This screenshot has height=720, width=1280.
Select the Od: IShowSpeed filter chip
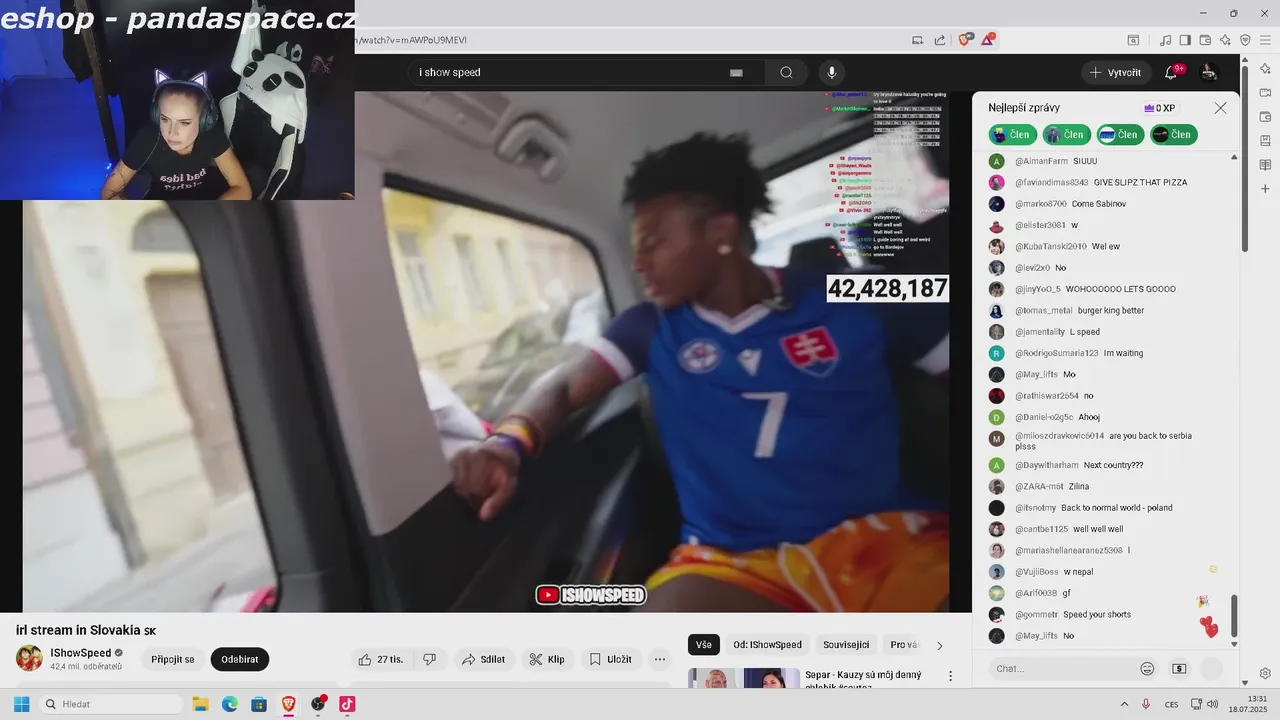pyautogui.click(x=767, y=645)
